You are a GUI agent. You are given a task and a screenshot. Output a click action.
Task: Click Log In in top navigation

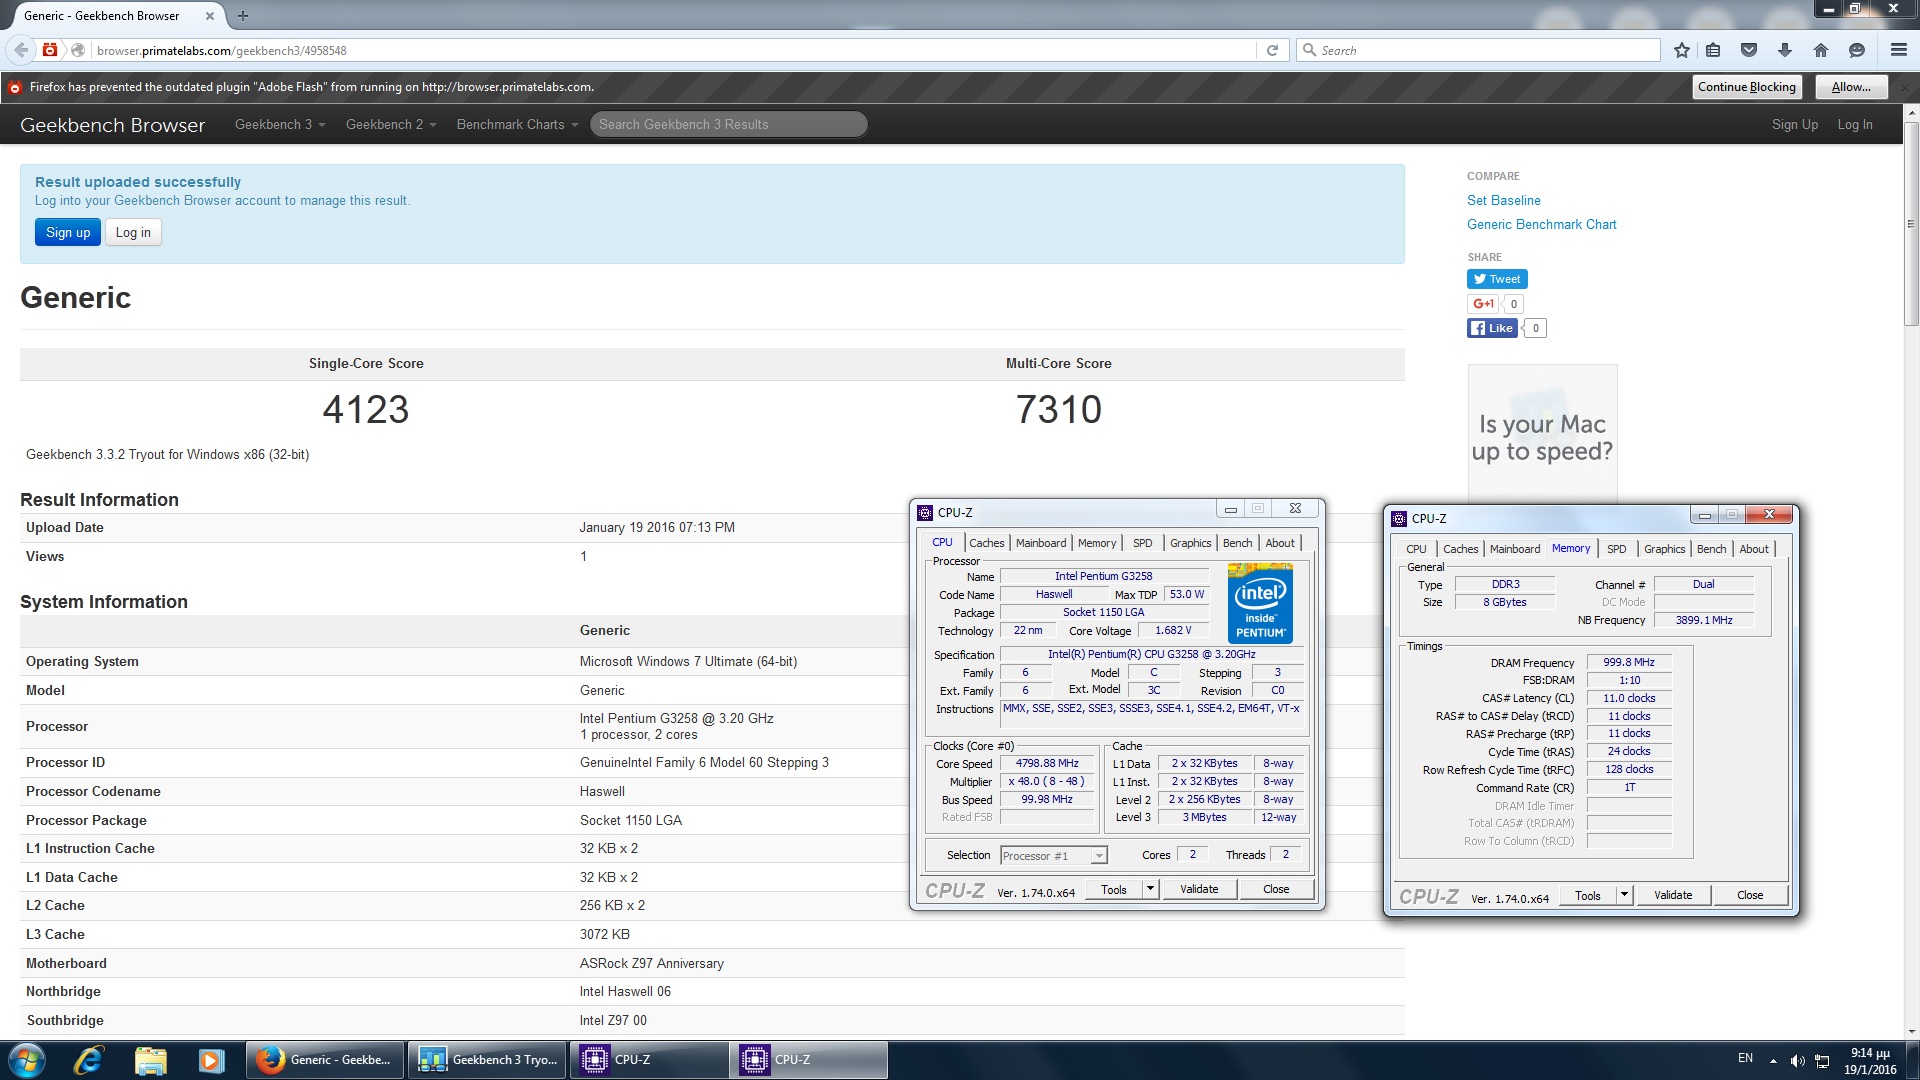pos(1855,124)
